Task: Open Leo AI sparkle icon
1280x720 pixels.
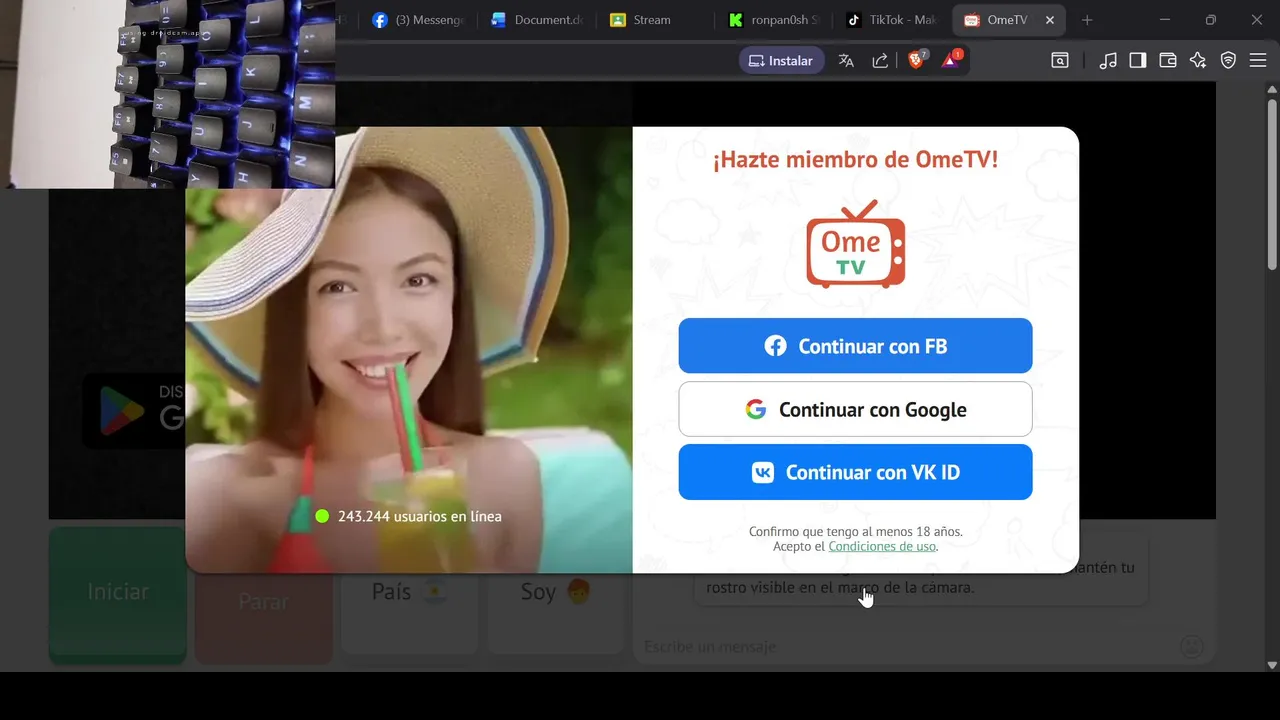Action: click(x=1198, y=61)
